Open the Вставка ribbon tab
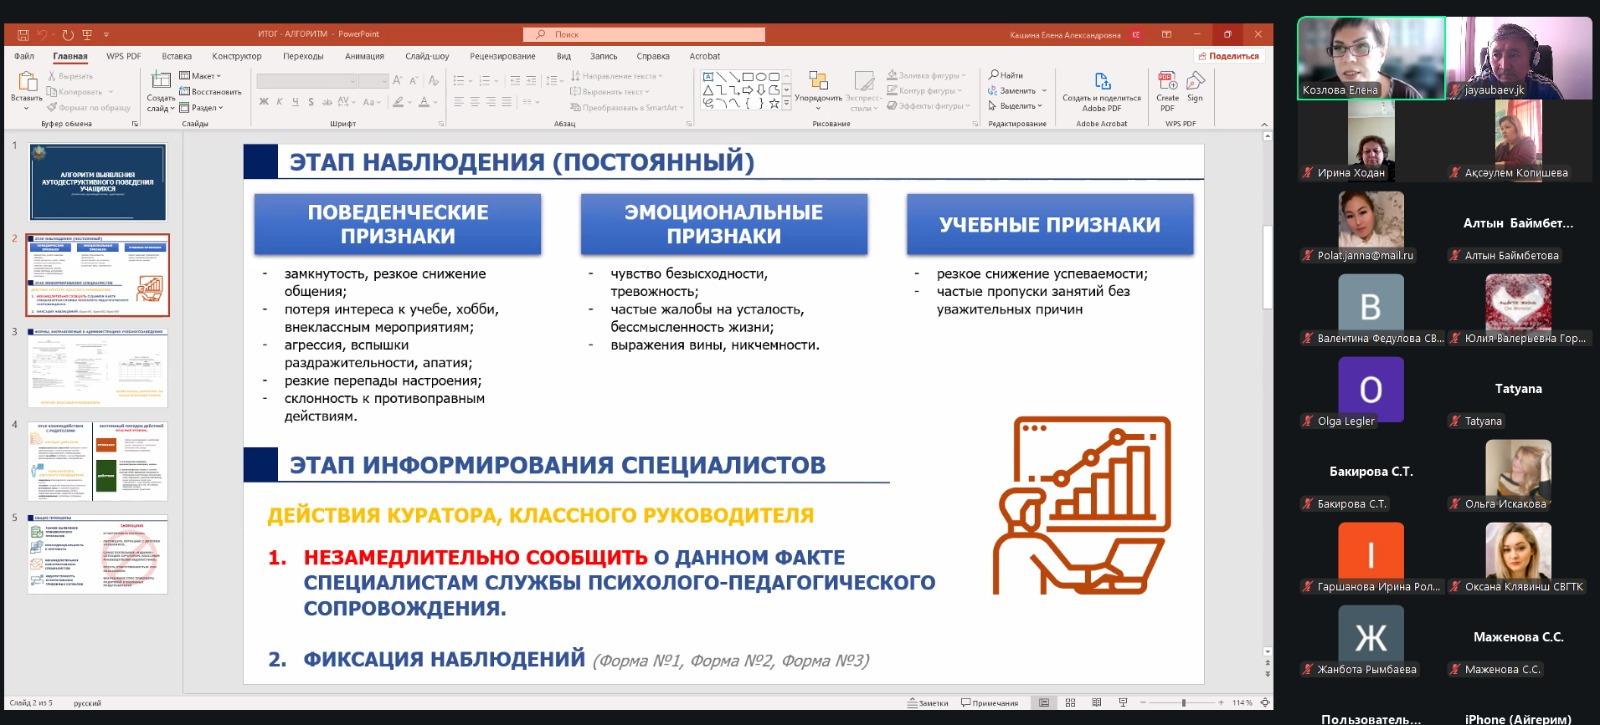1600x725 pixels. click(176, 56)
